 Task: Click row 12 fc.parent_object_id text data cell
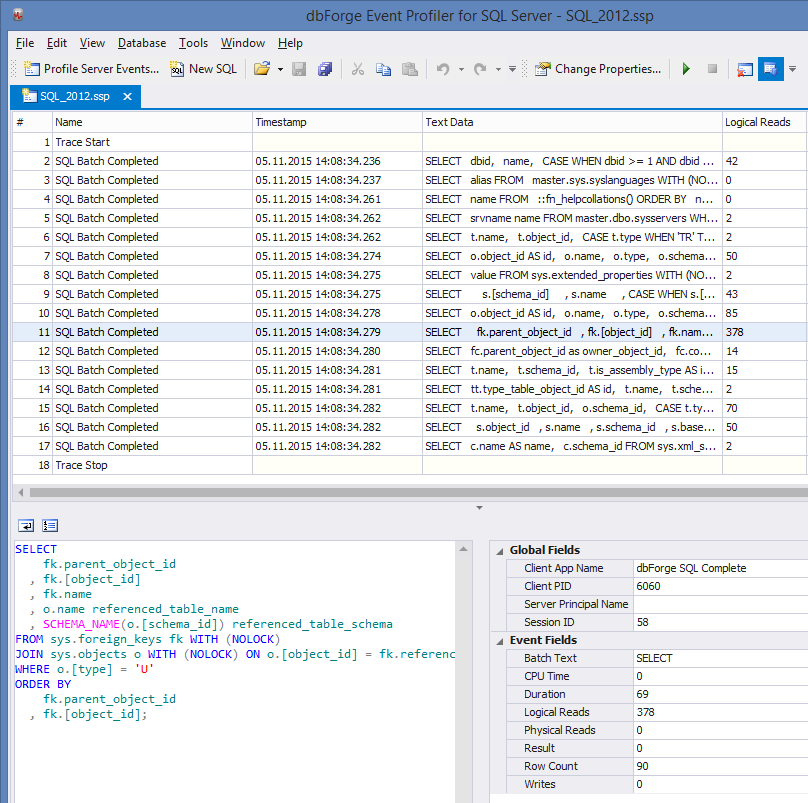[x=572, y=352]
